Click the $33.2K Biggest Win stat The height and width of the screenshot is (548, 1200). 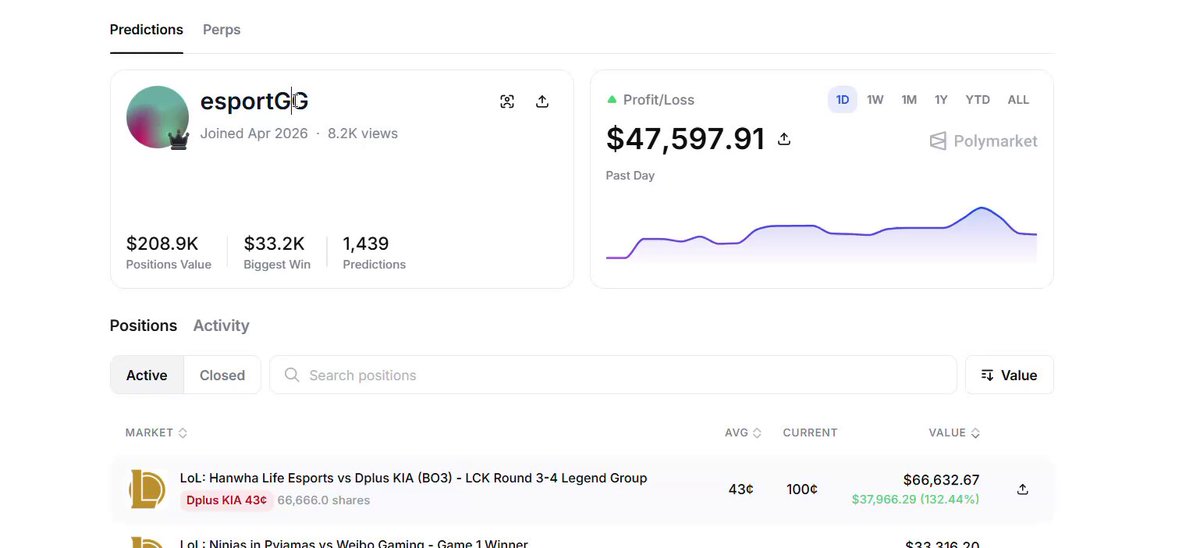coord(277,252)
